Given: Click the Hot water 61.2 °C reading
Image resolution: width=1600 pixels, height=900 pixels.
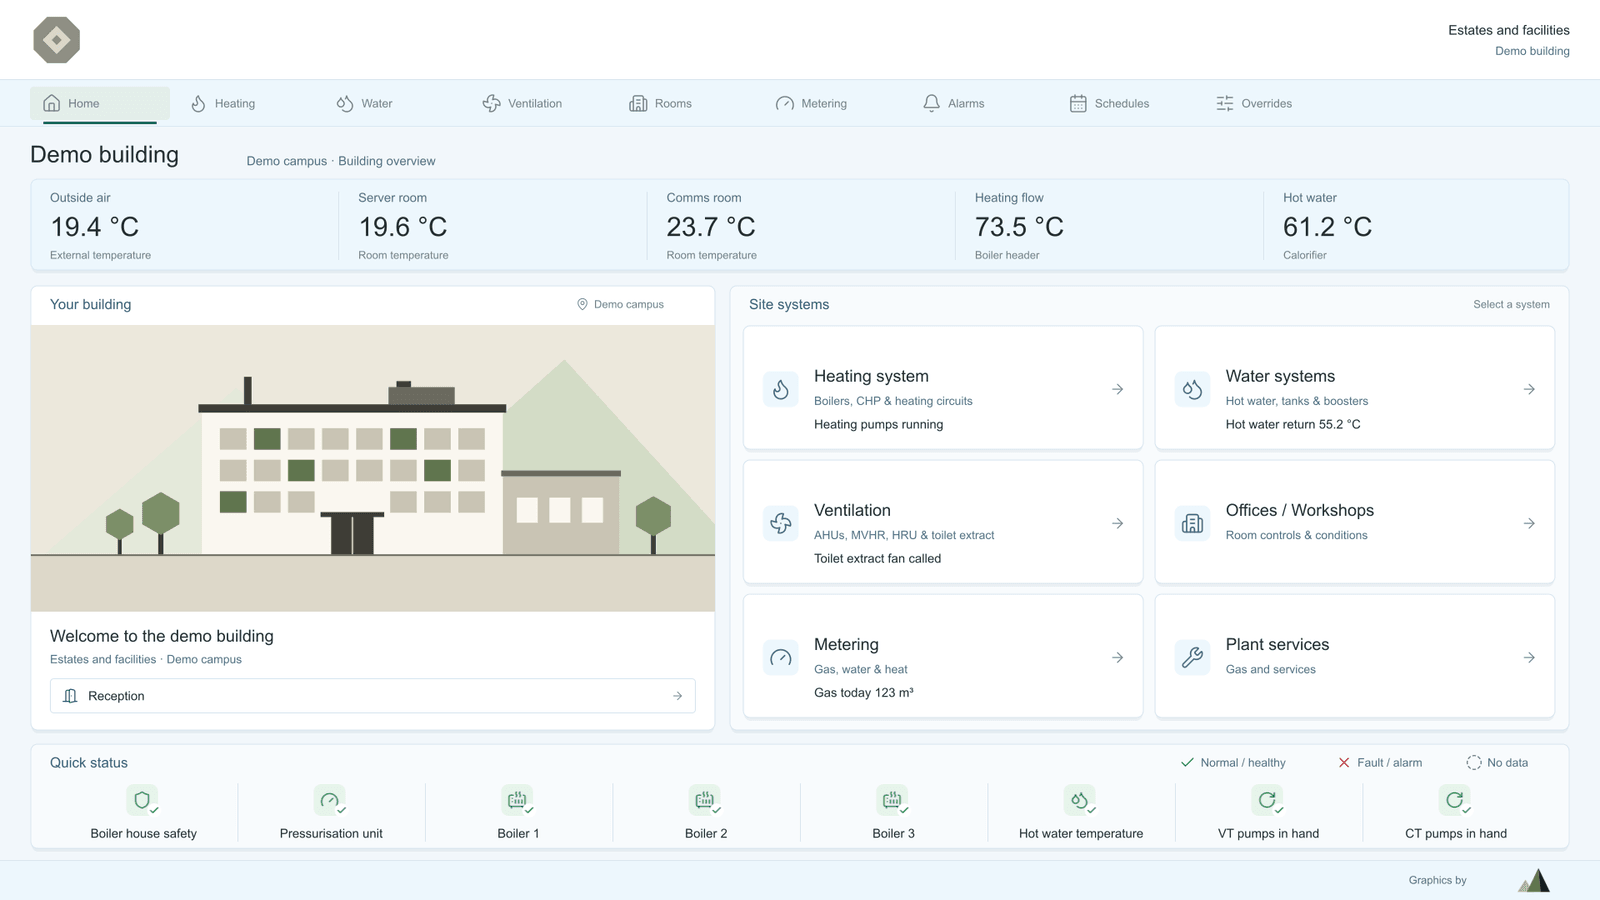Looking at the screenshot, I should 1327,227.
